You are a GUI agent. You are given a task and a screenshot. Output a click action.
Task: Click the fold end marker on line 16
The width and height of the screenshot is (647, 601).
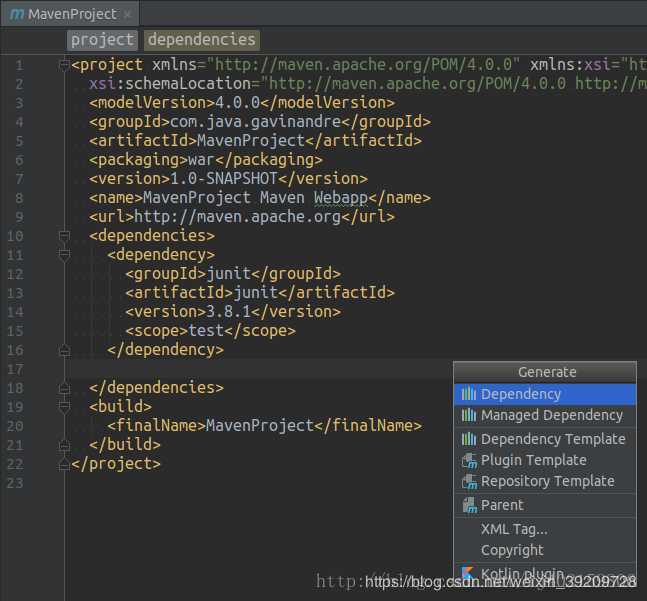coord(64,350)
